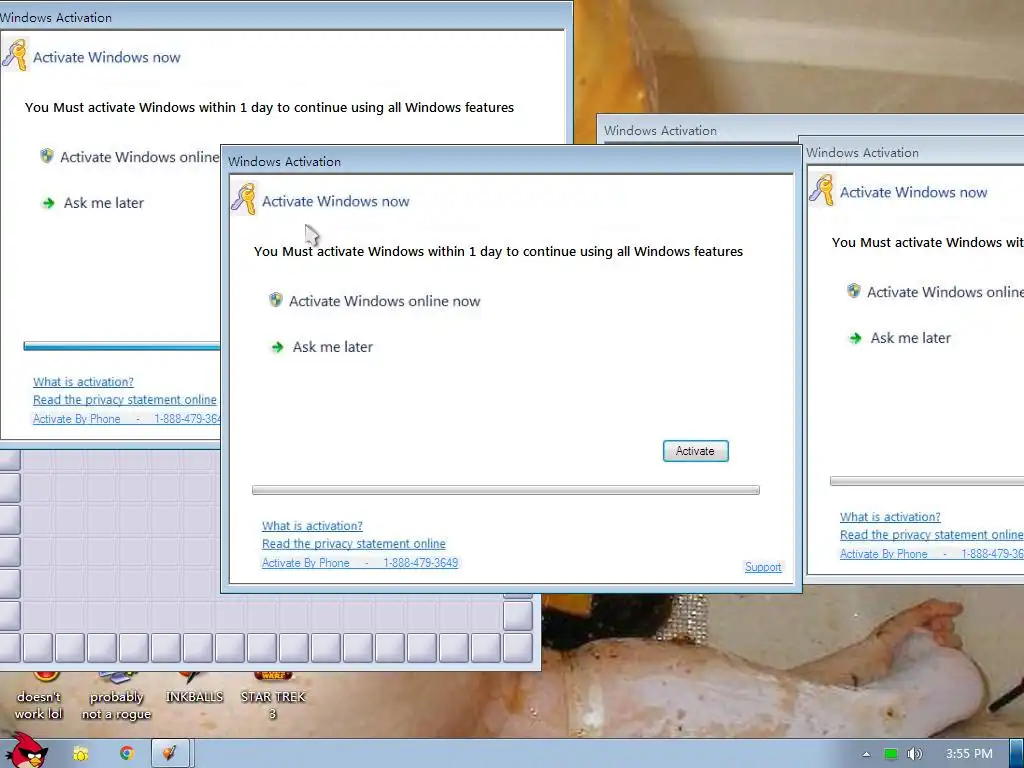Select 'Ask me later' in right background window

point(910,338)
